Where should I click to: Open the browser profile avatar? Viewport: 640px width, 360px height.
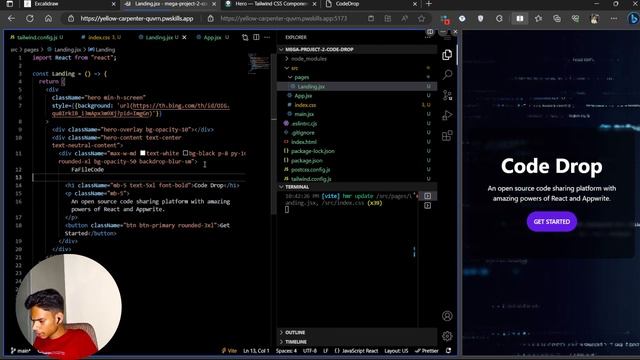(x=595, y=18)
